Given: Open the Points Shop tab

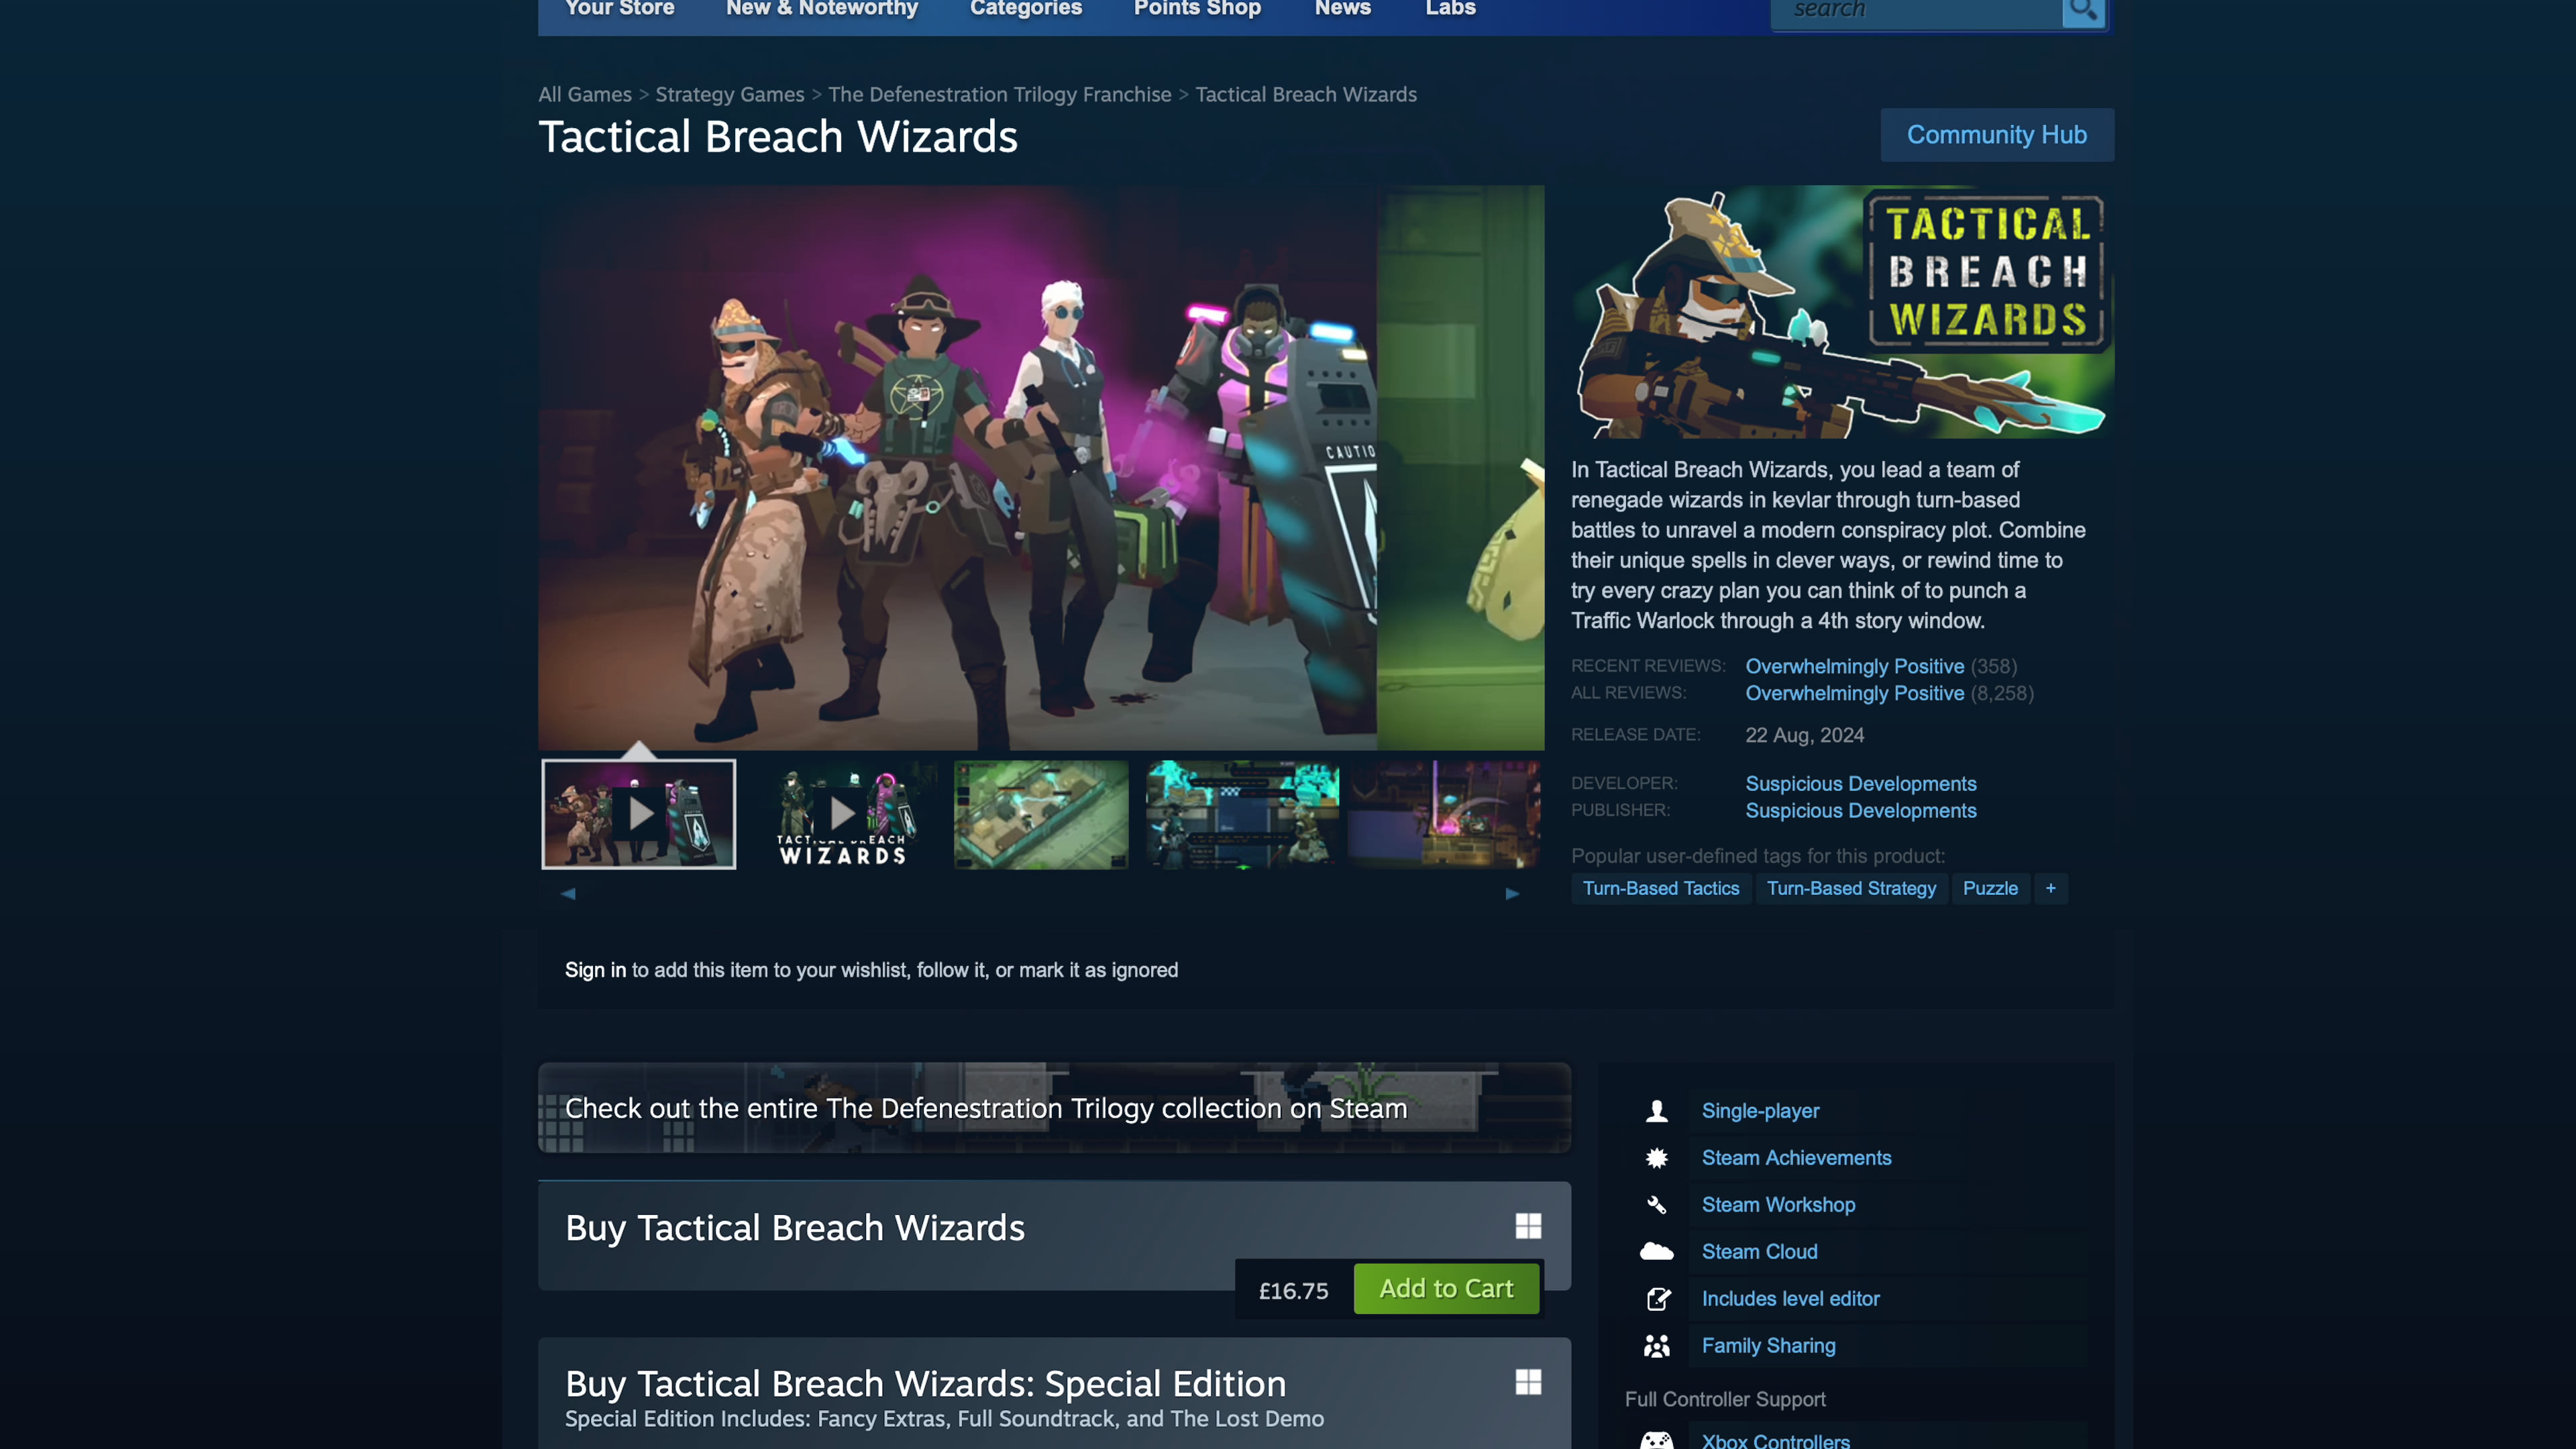Looking at the screenshot, I should (1197, 9).
